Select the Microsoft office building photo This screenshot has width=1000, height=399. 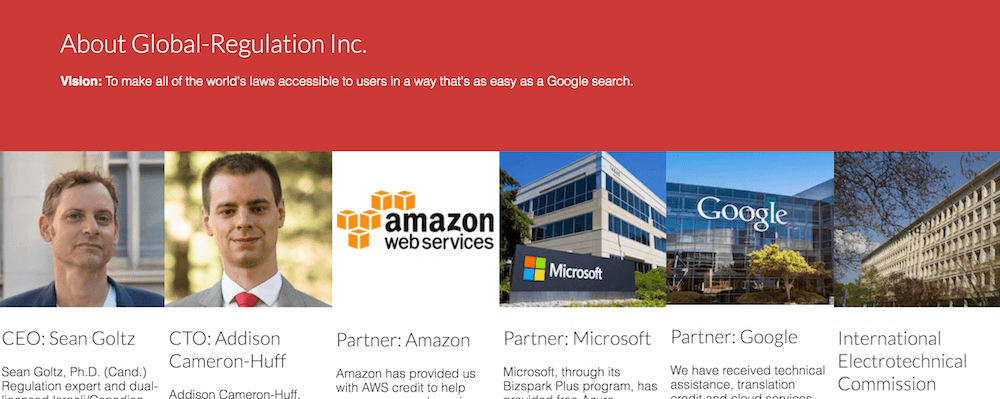tap(582, 229)
